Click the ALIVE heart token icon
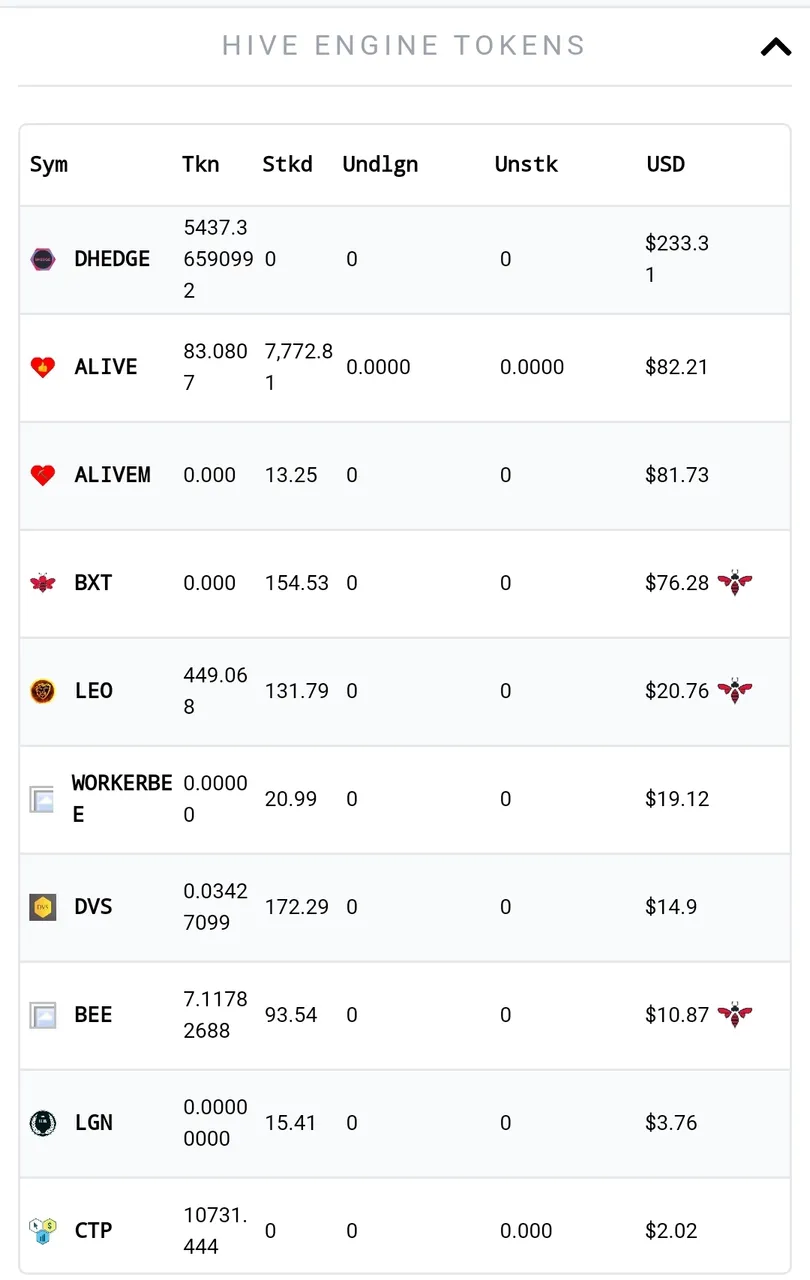 pyautogui.click(x=43, y=367)
